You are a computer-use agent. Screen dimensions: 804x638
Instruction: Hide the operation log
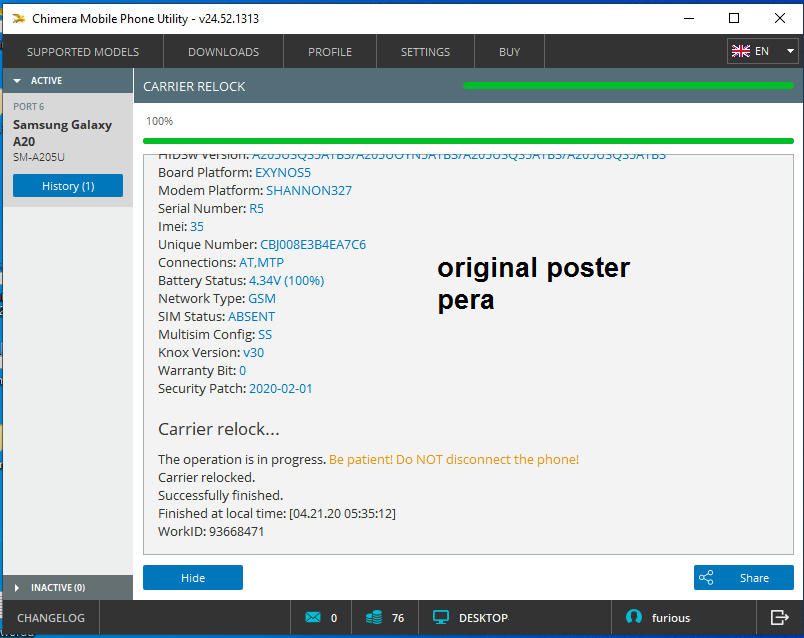[x=193, y=577]
